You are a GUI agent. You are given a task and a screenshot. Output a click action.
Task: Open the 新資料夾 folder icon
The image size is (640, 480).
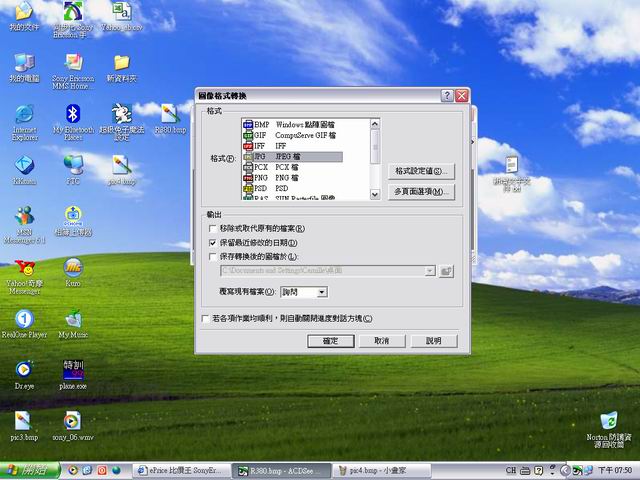coord(122,68)
